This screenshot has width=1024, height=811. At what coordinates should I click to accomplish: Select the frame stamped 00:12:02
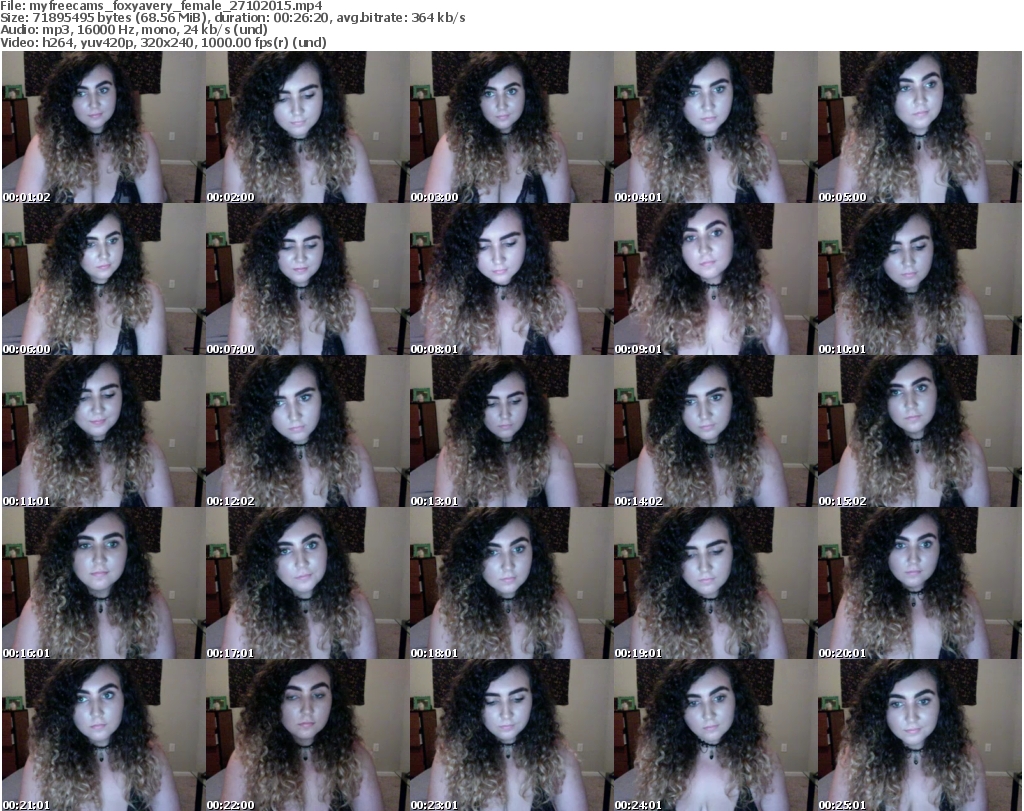point(308,432)
